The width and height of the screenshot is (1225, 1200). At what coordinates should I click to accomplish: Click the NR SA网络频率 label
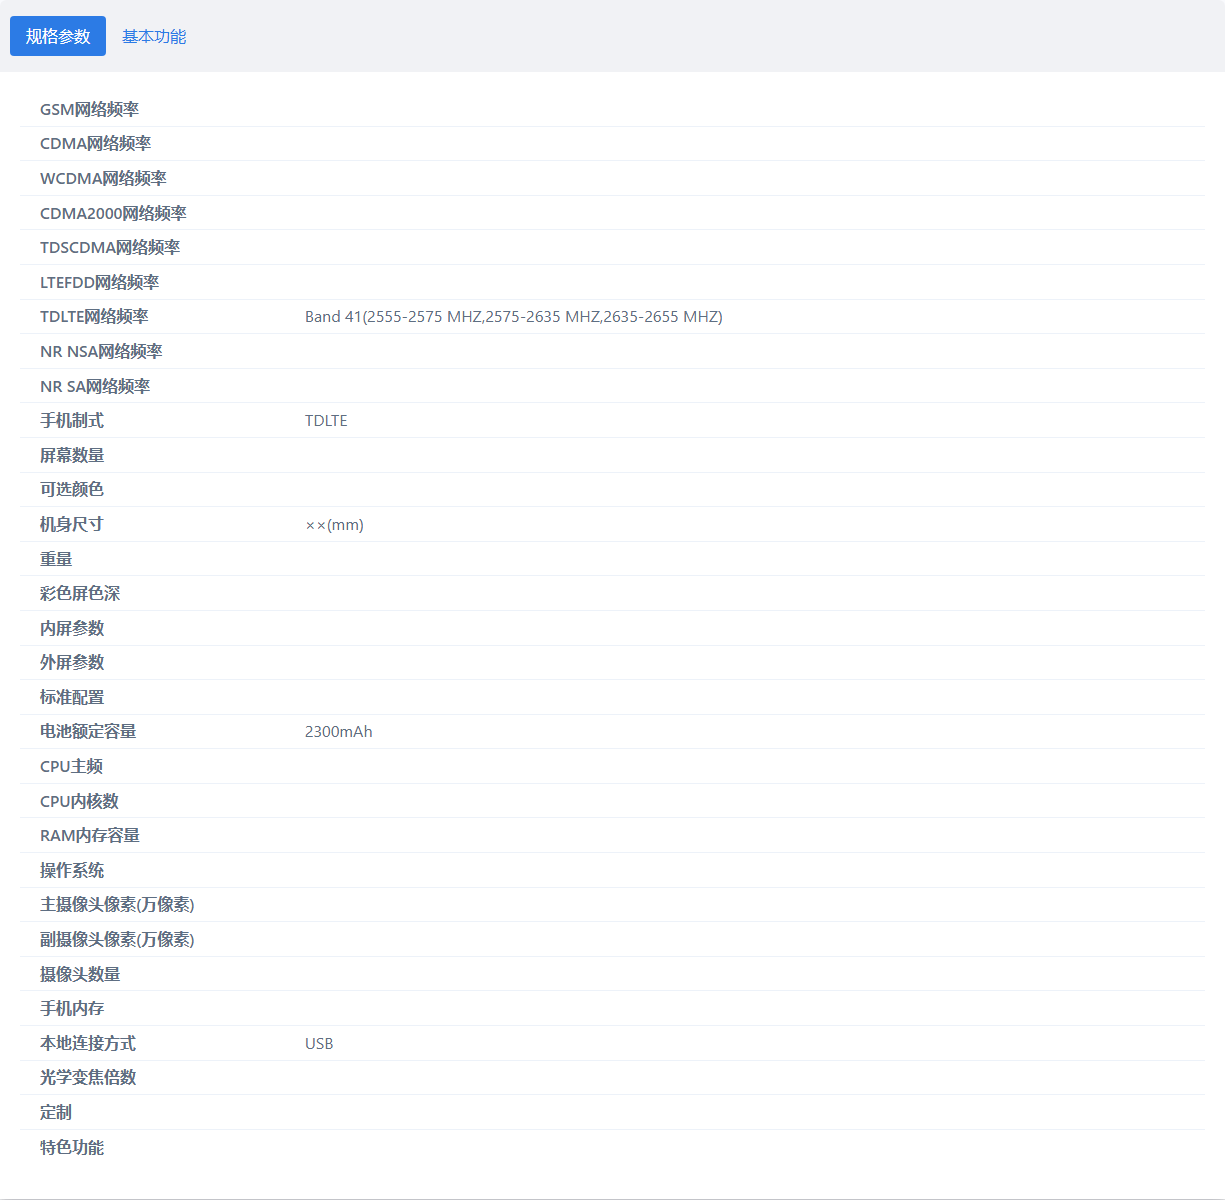95,386
